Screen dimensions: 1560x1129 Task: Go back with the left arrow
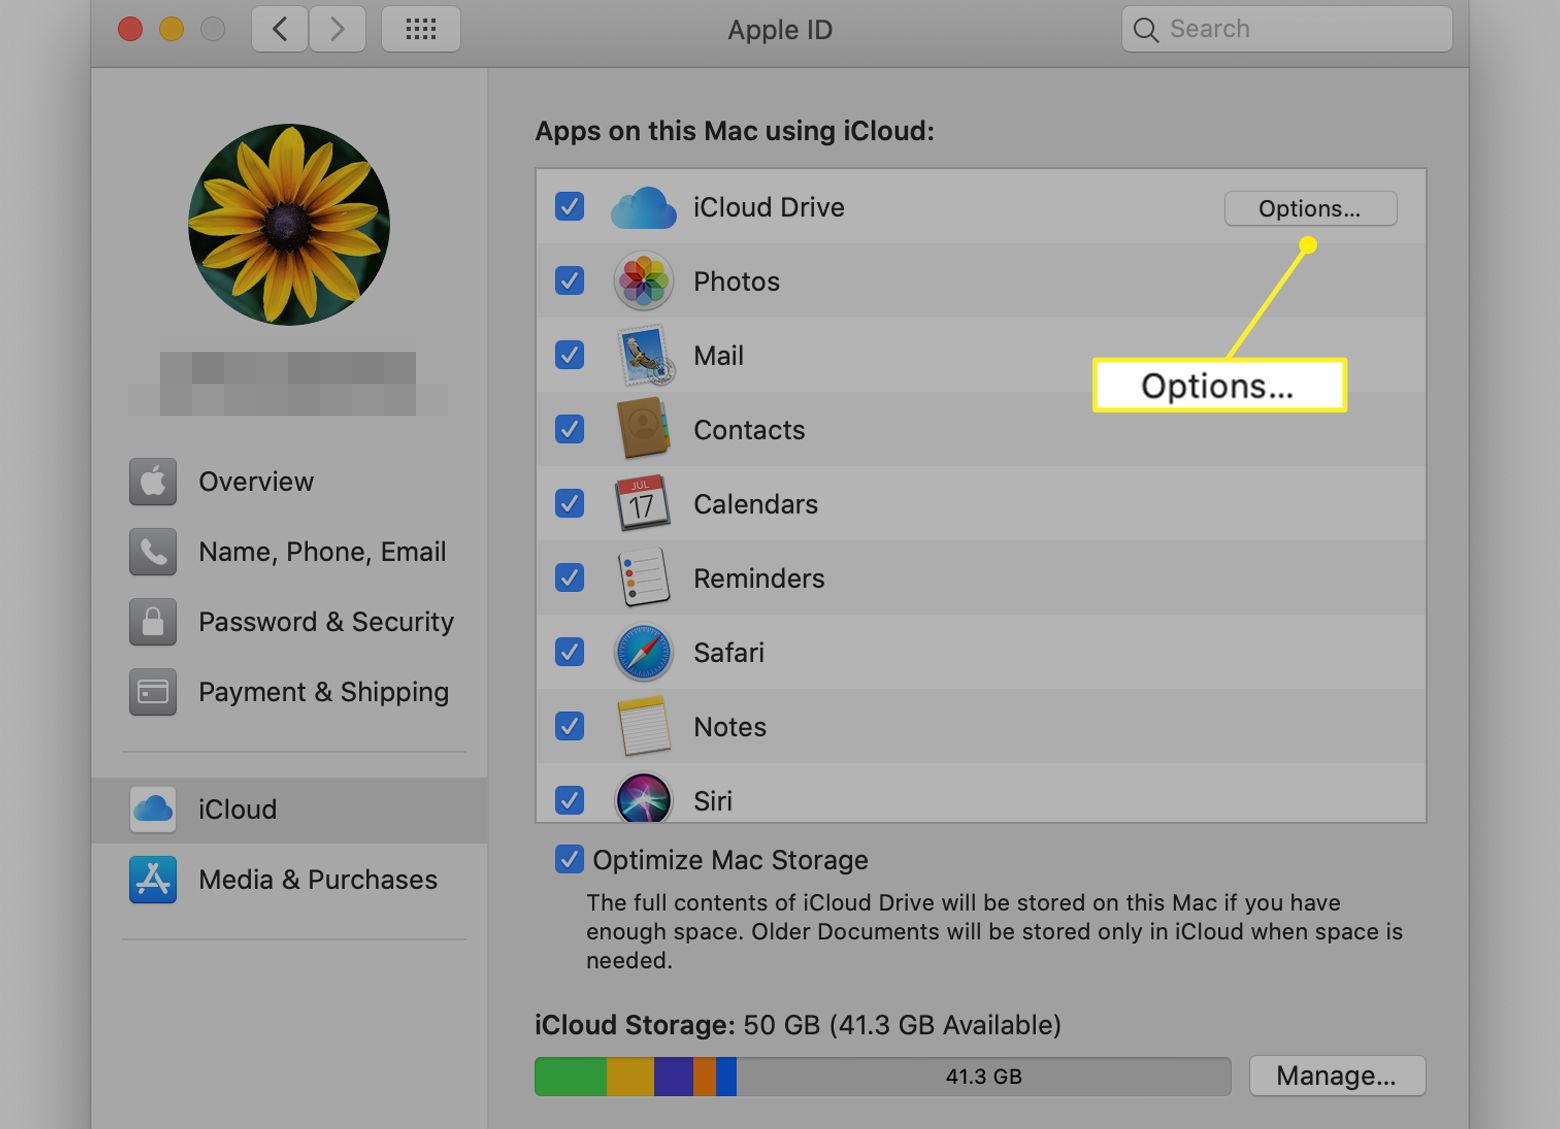click(x=279, y=29)
